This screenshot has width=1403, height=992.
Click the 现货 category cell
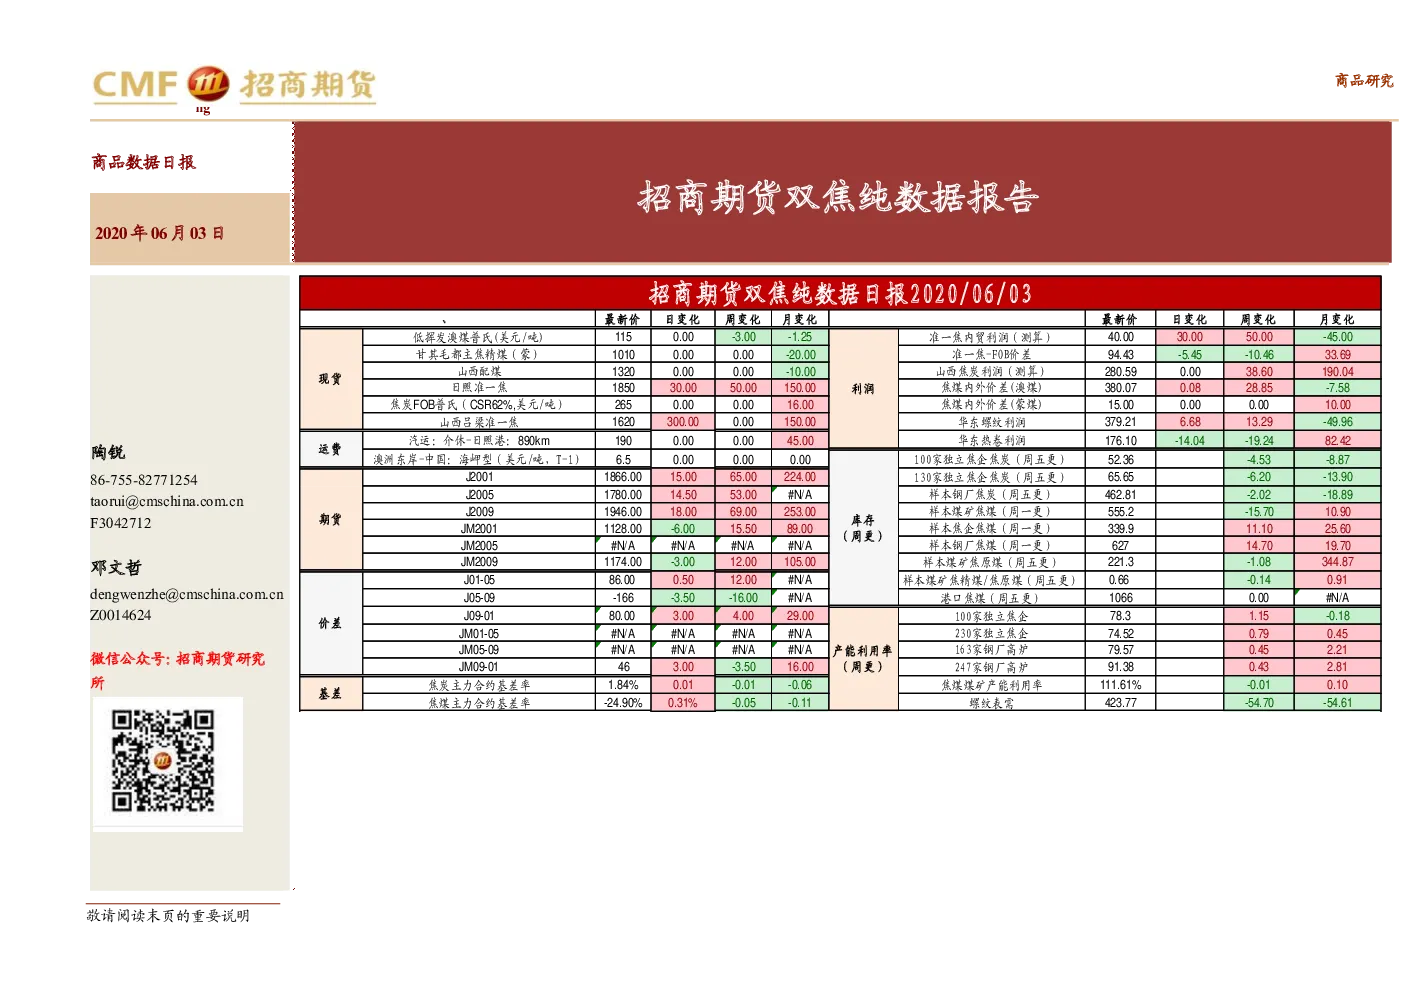pos(331,379)
